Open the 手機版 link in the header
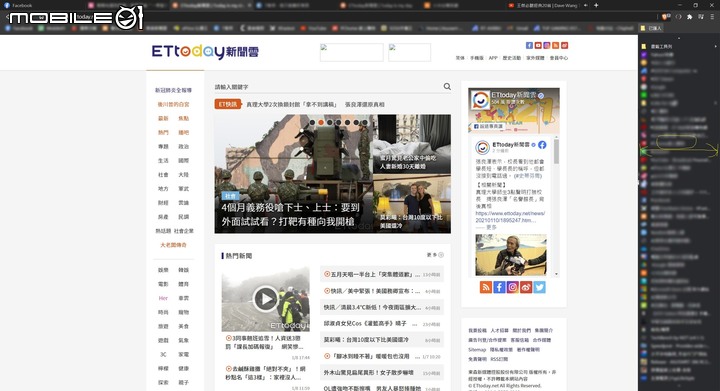 pos(477,58)
